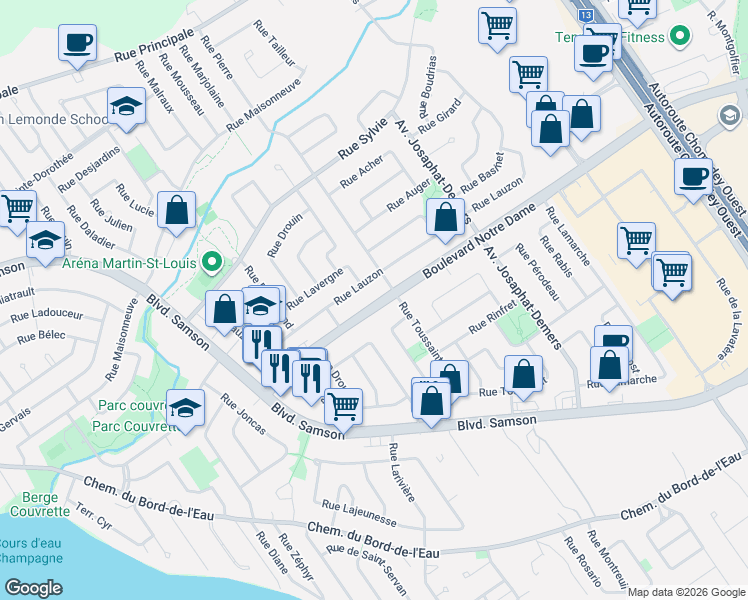Select the Rue Rinfret street label
This screenshot has height=600, width=748.
pos(492,317)
